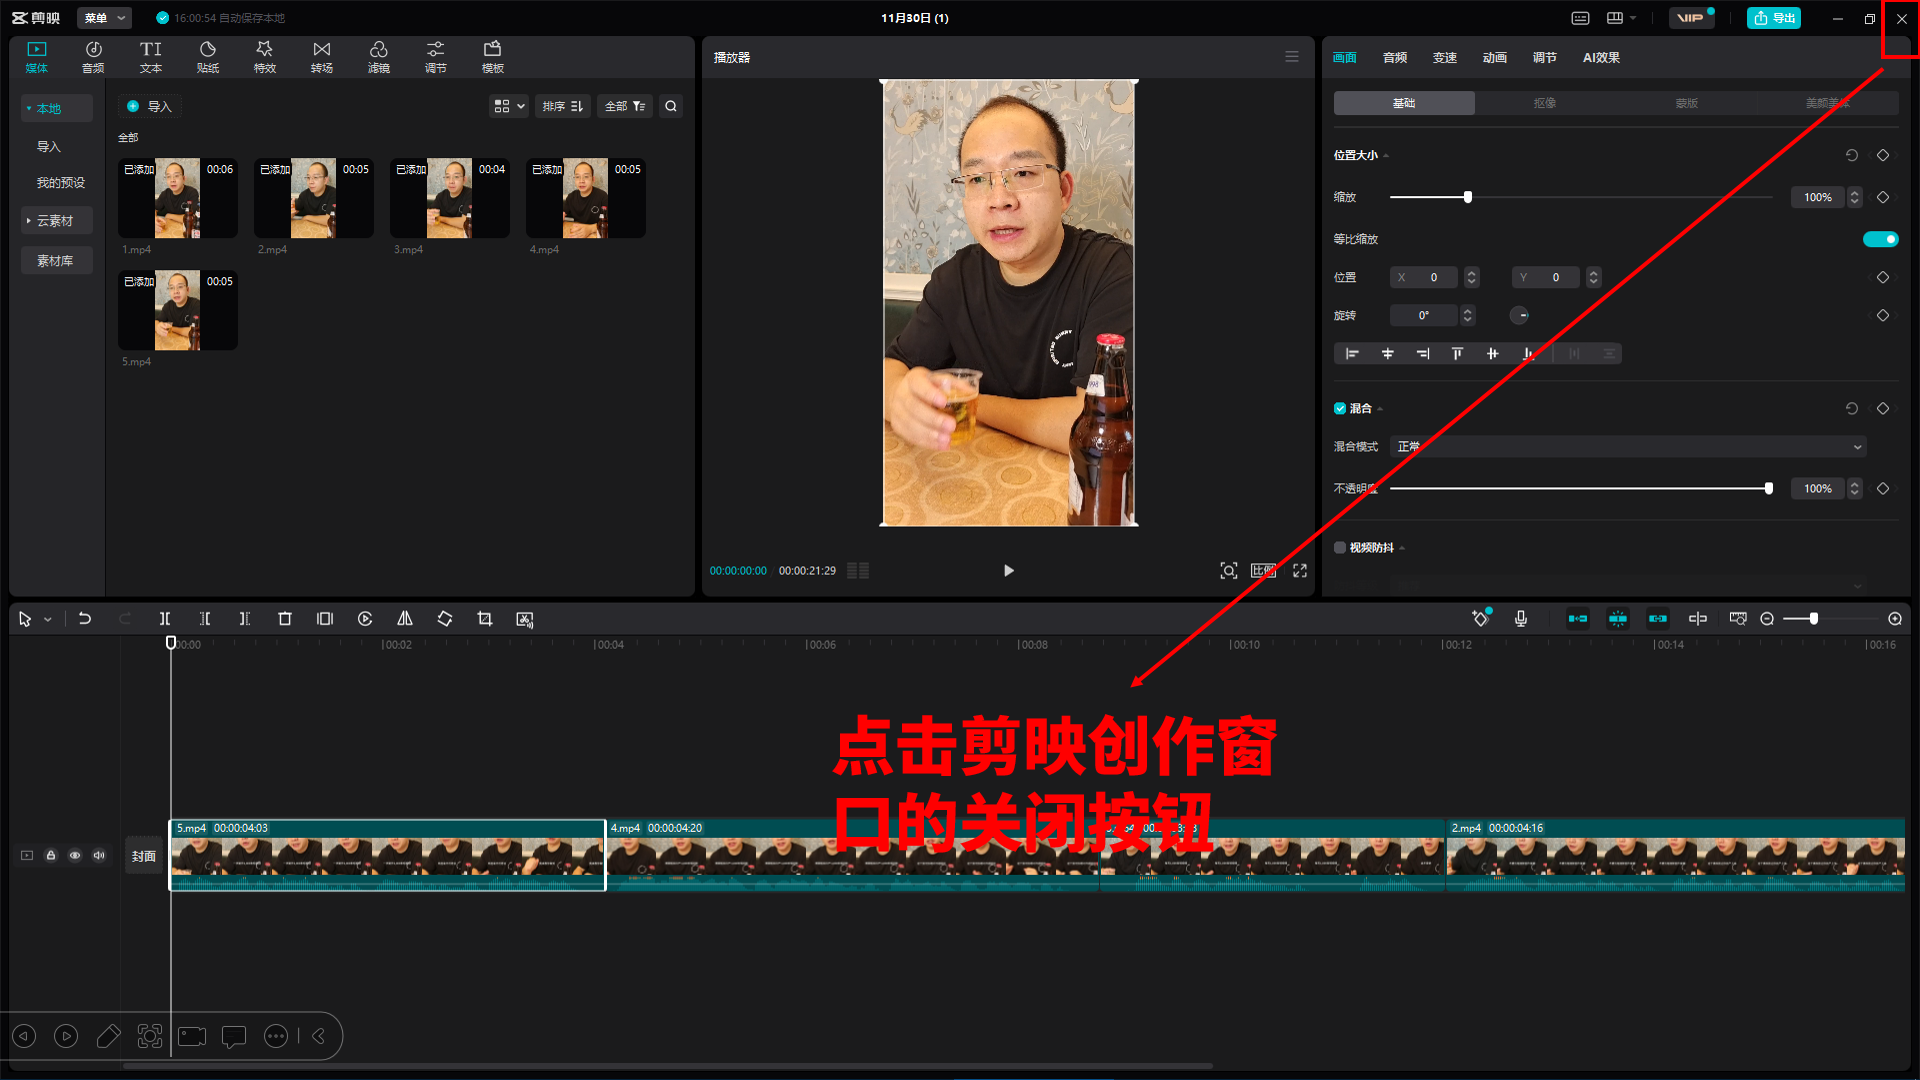This screenshot has height=1080, width=1920.
Task: Open the 音频 (audio) tool in the top toolbar
Action: 93,57
